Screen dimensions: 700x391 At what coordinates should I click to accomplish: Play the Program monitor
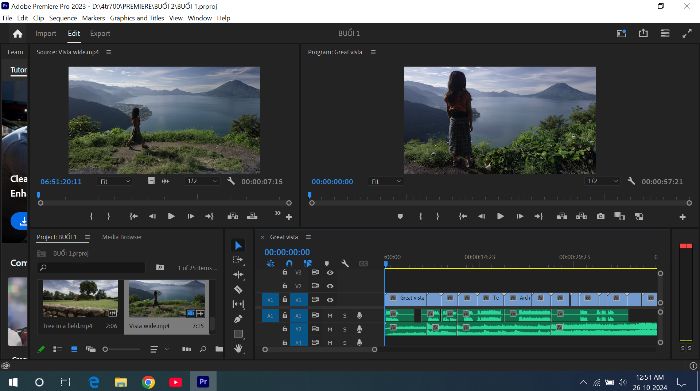click(x=500, y=216)
